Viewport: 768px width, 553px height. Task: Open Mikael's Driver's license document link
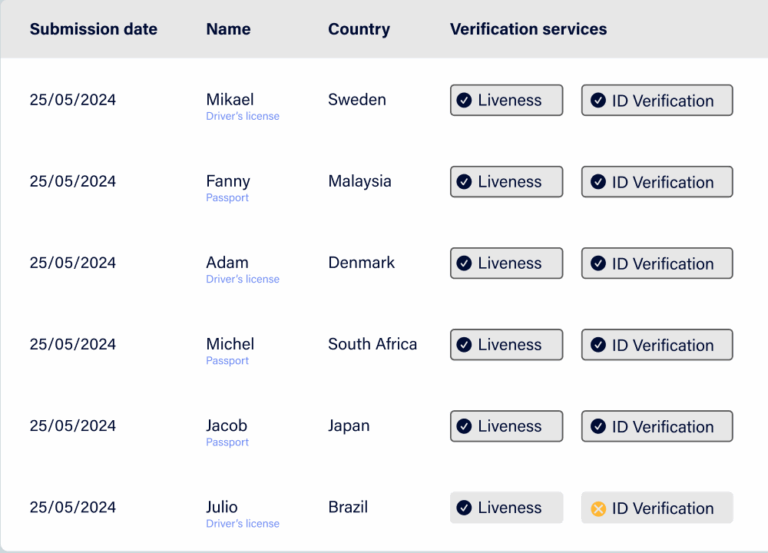[x=242, y=116]
